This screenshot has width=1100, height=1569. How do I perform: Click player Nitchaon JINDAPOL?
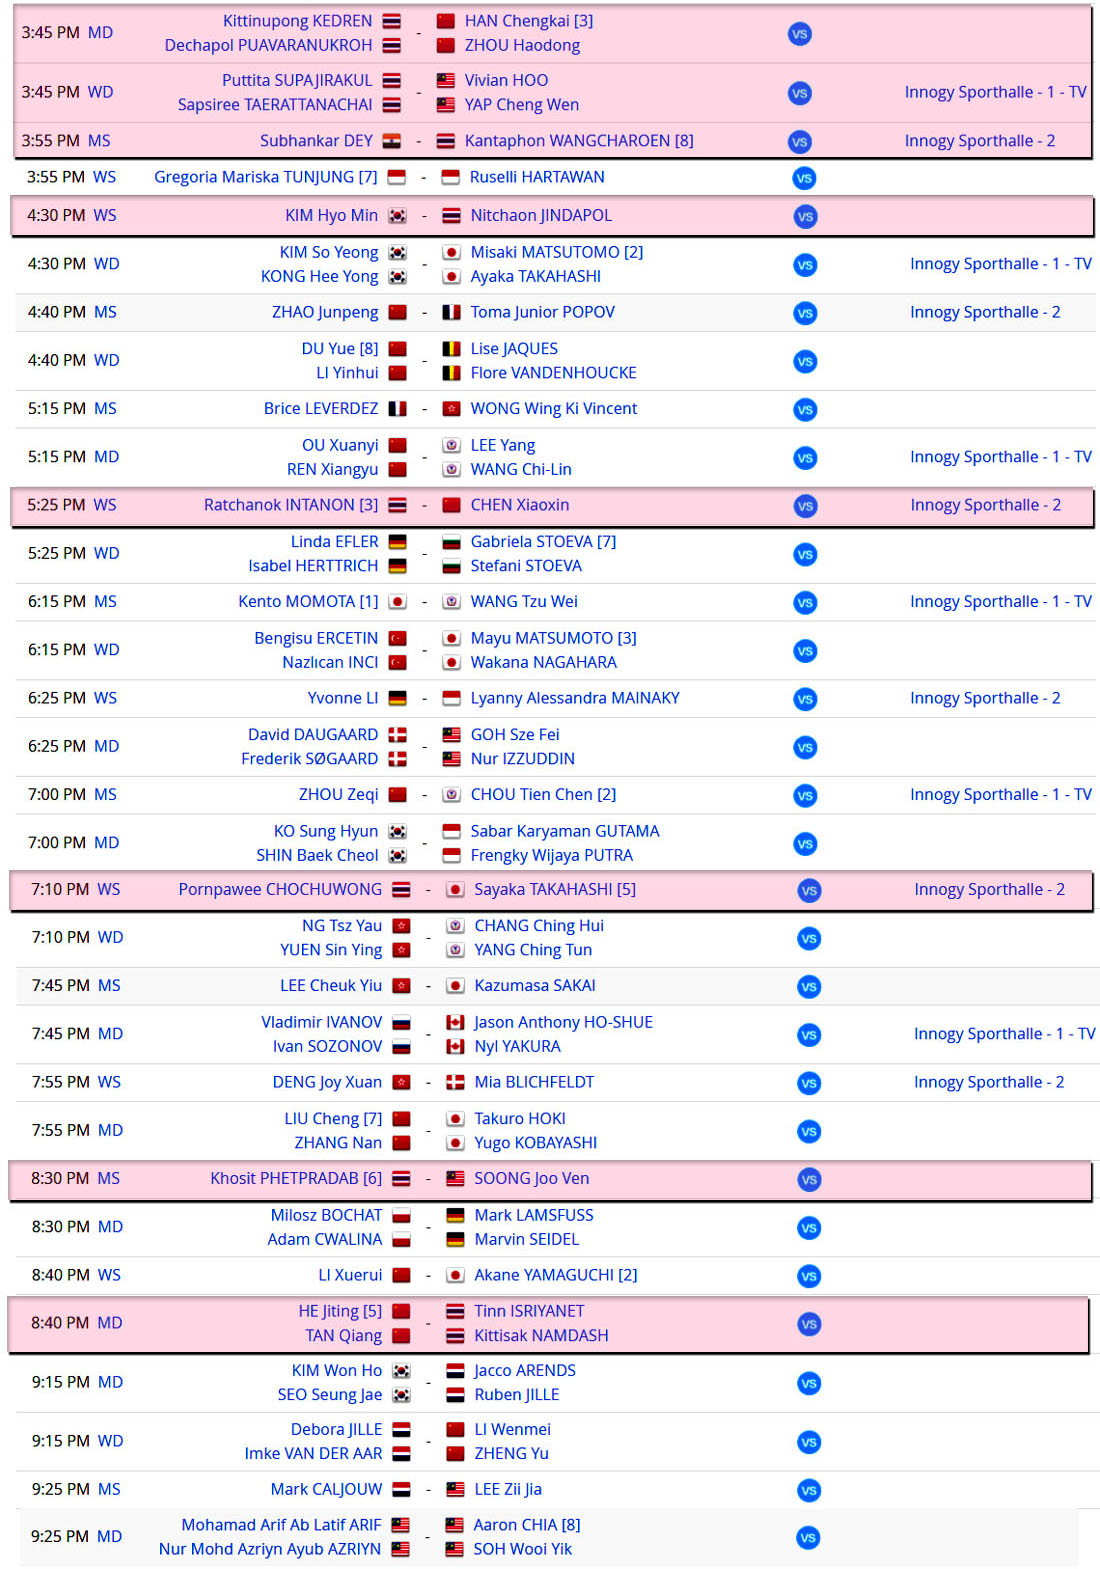541,215
